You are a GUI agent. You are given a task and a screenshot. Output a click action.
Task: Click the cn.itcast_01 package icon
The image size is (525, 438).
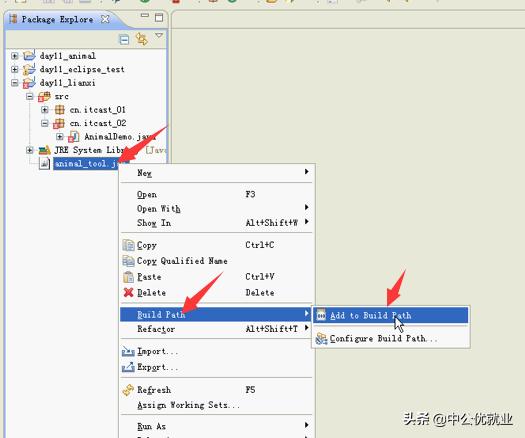pyautogui.click(x=60, y=110)
